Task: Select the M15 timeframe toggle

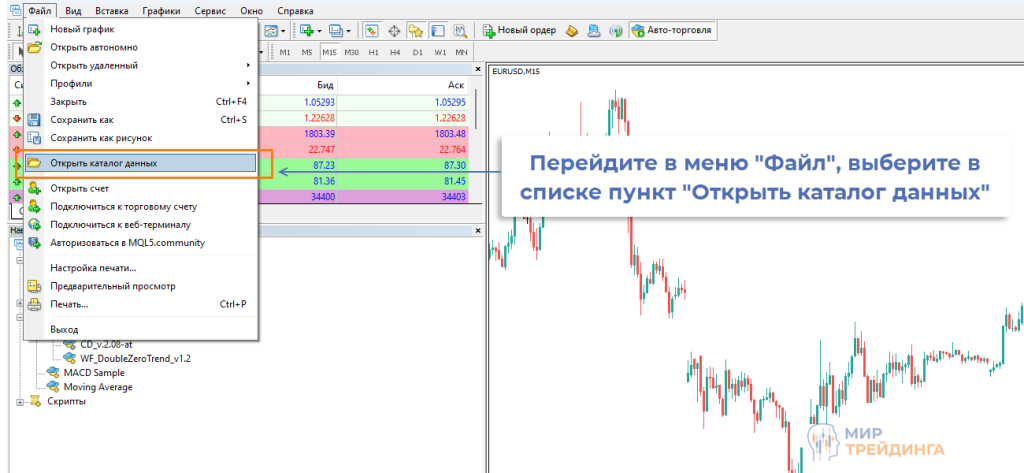Action: coord(329,51)
